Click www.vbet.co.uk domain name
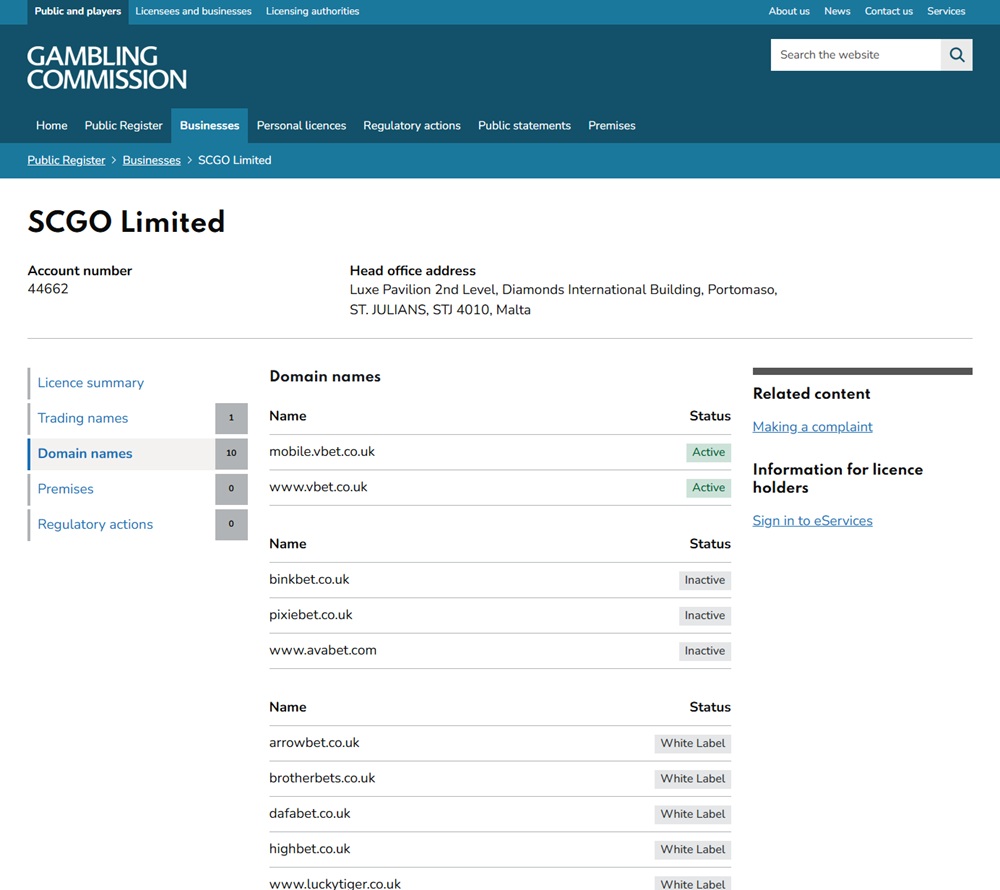This screenshot has width=1000, height=890. click(x=318, y=487)
